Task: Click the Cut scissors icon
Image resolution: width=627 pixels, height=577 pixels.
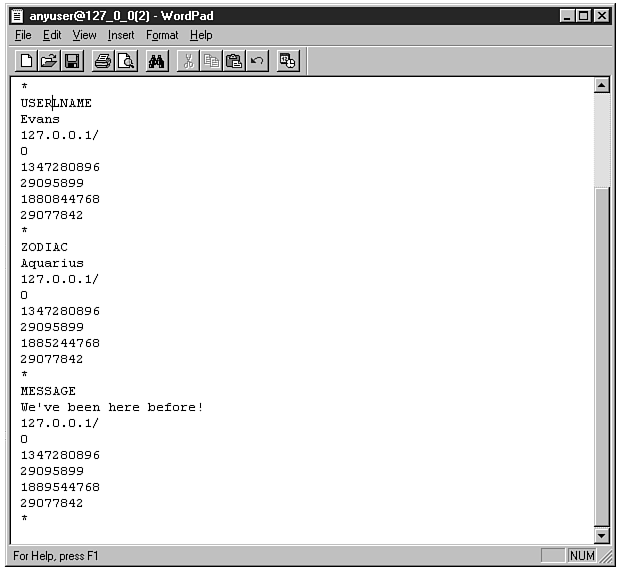Action: pos(188,62)
